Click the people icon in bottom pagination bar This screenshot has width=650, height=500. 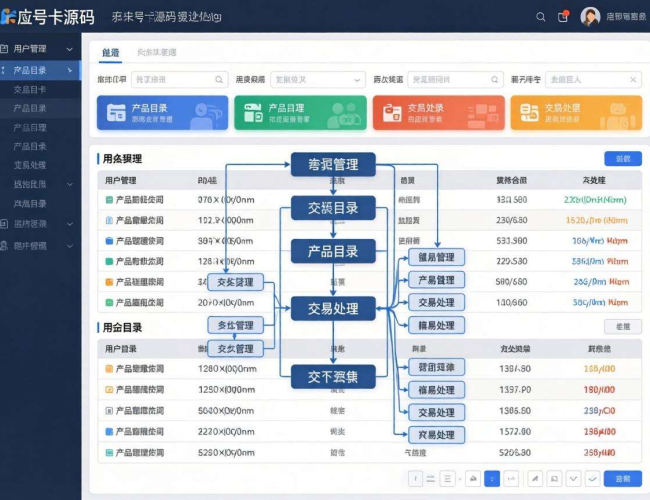[x=473, y=479]
